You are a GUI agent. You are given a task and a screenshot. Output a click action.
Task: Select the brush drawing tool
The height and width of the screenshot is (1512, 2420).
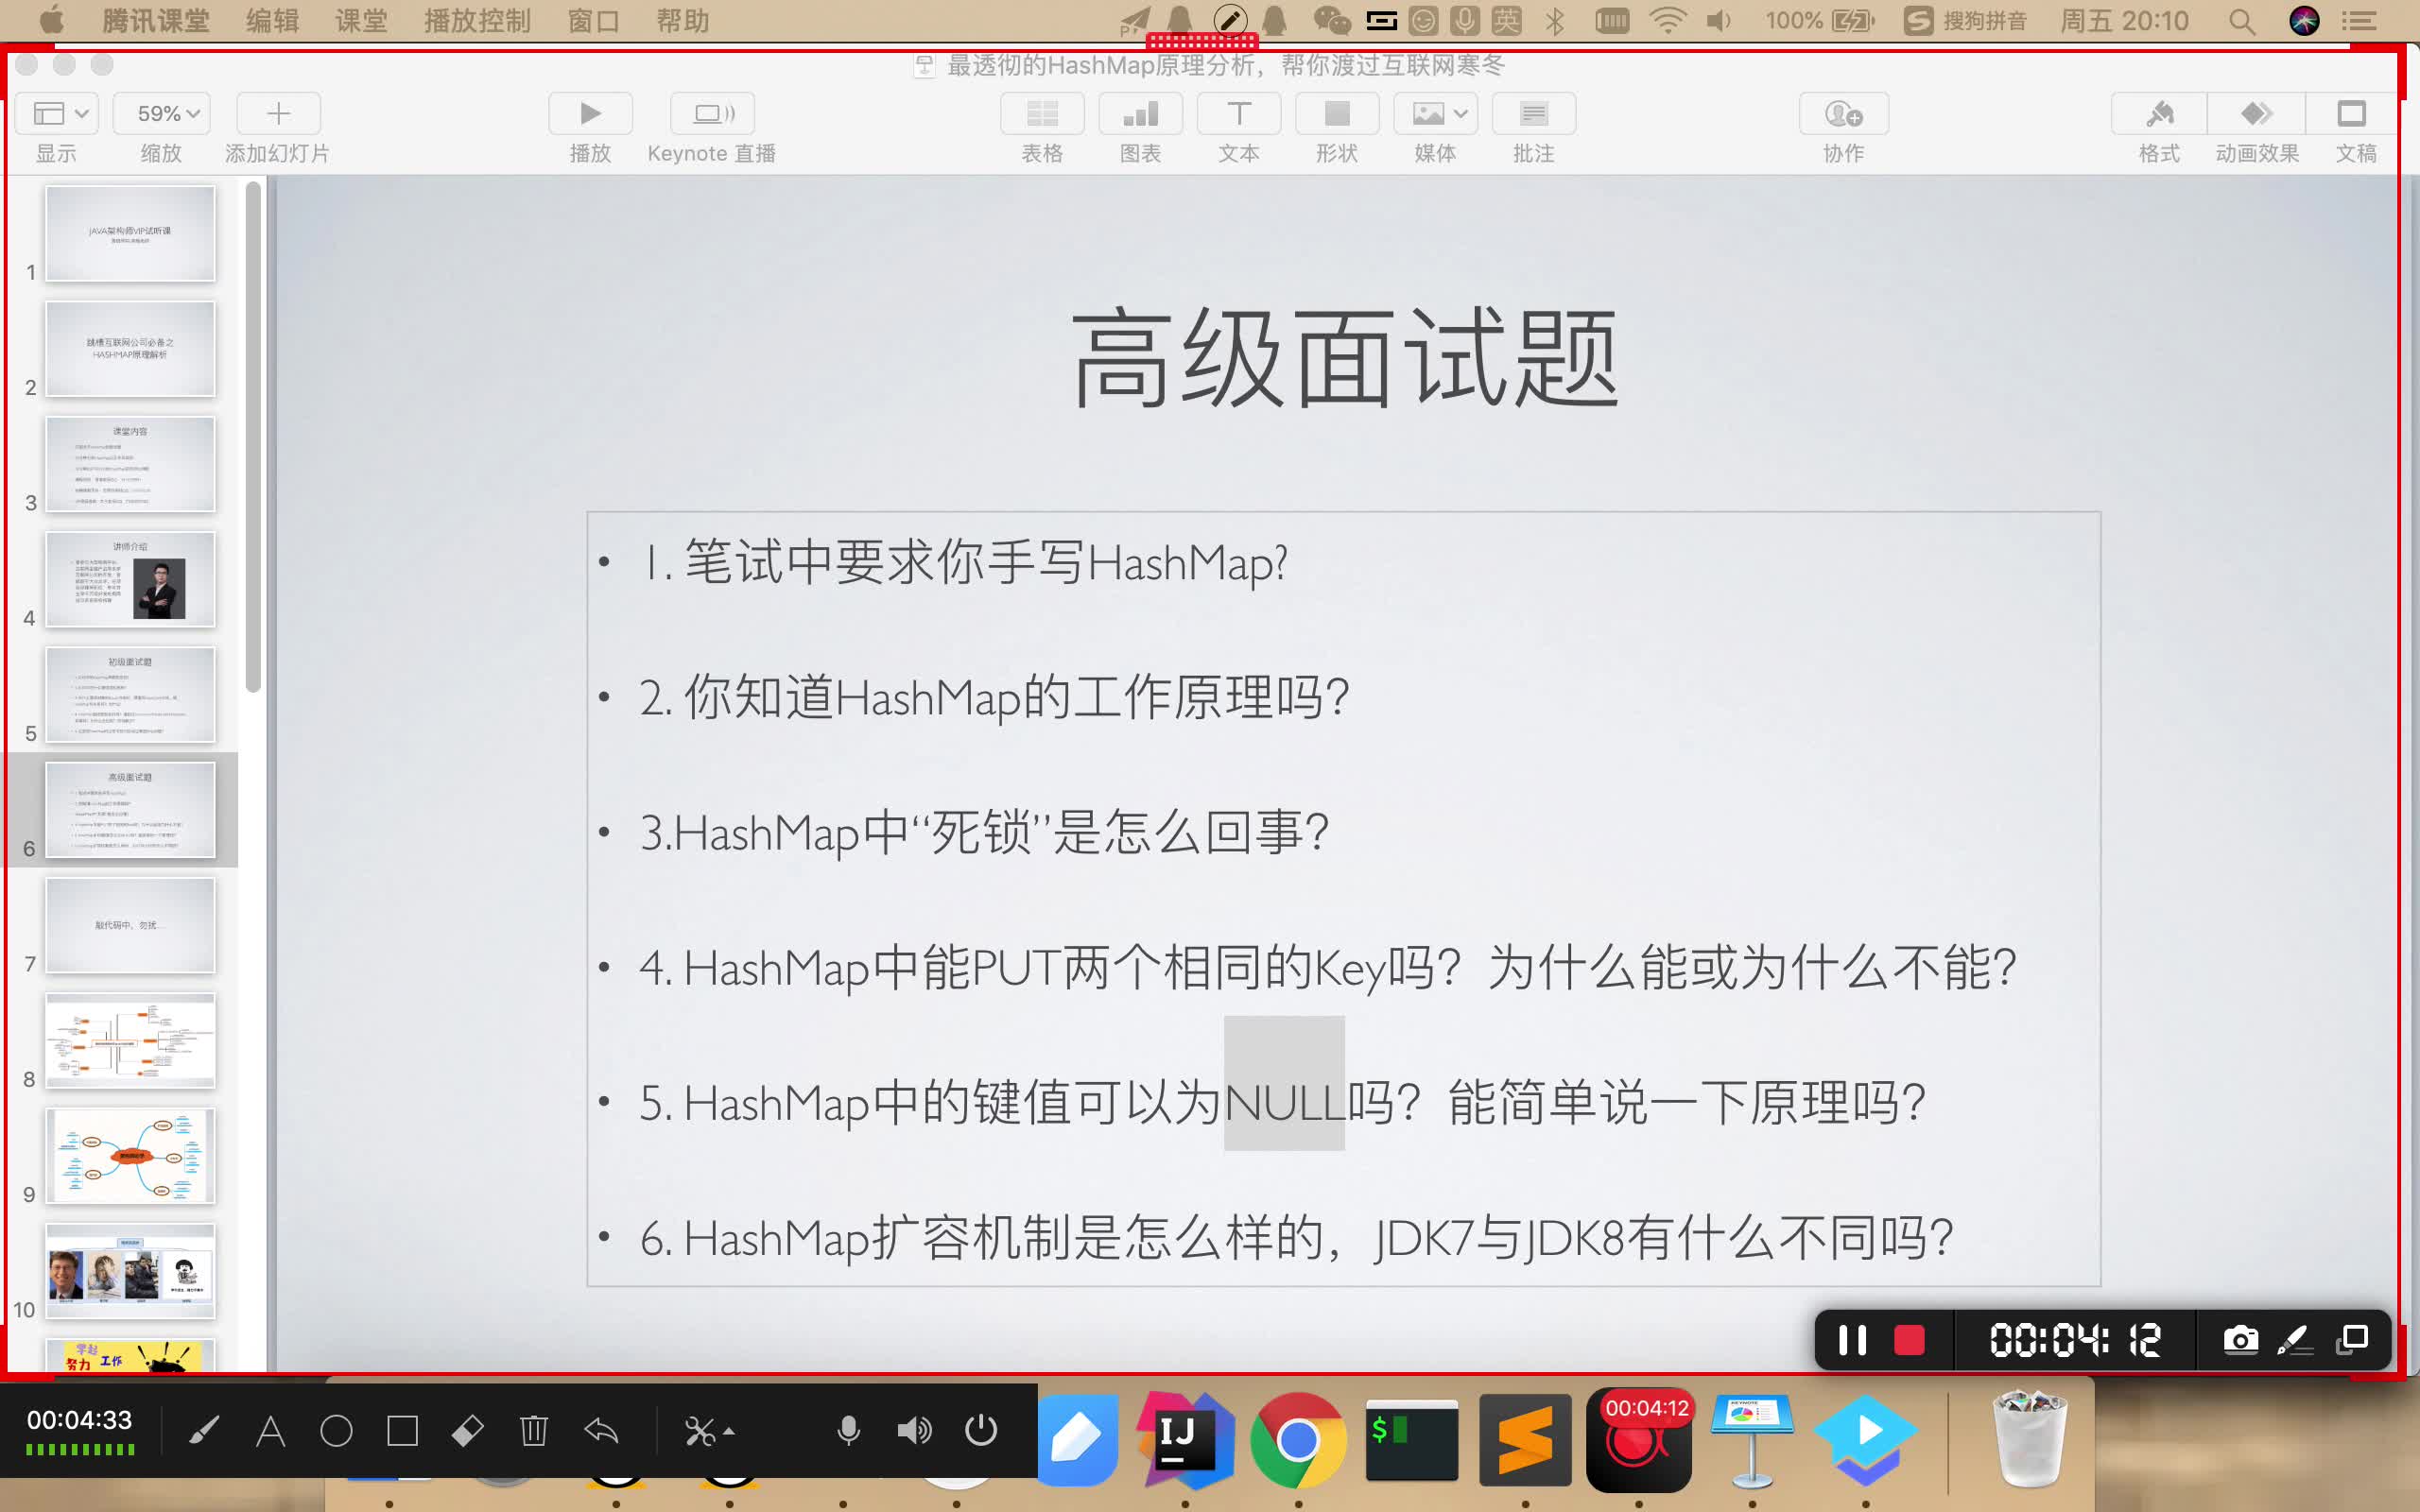coord(204,1432)
